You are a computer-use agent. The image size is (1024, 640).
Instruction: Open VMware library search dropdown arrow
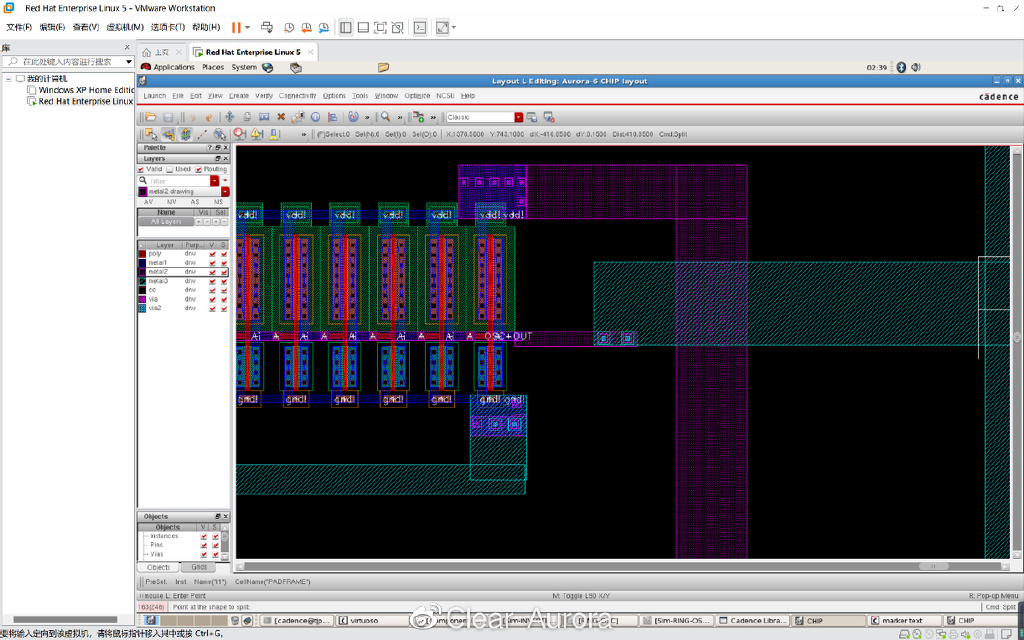[129, 61]
